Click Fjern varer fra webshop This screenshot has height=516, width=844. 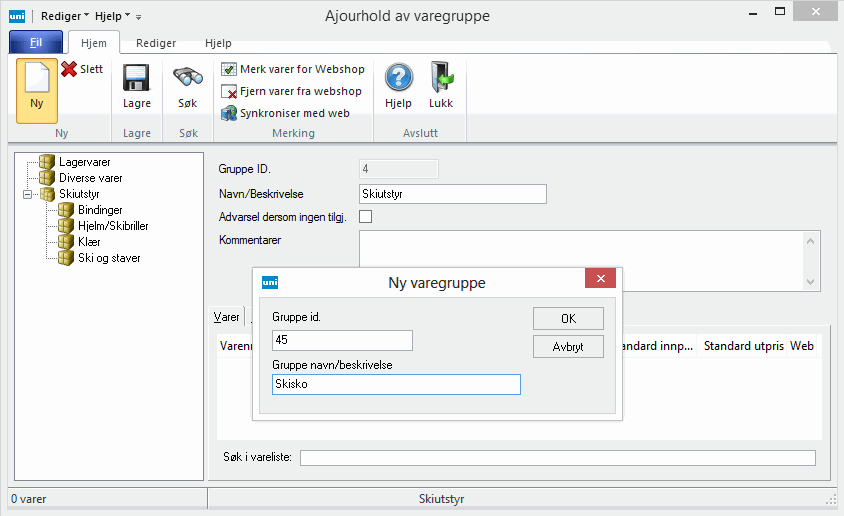pyautogui.click(x=291, y=91)
